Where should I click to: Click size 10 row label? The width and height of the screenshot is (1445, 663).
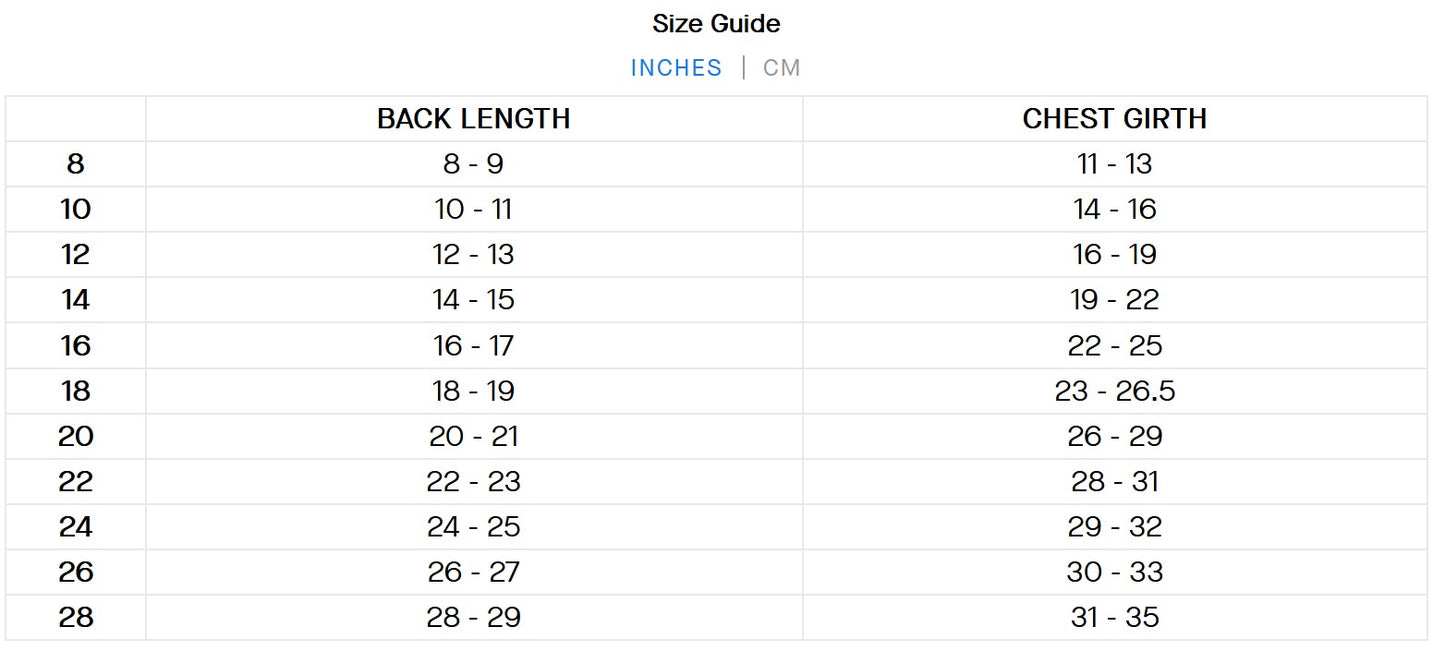tap(76, 209)
